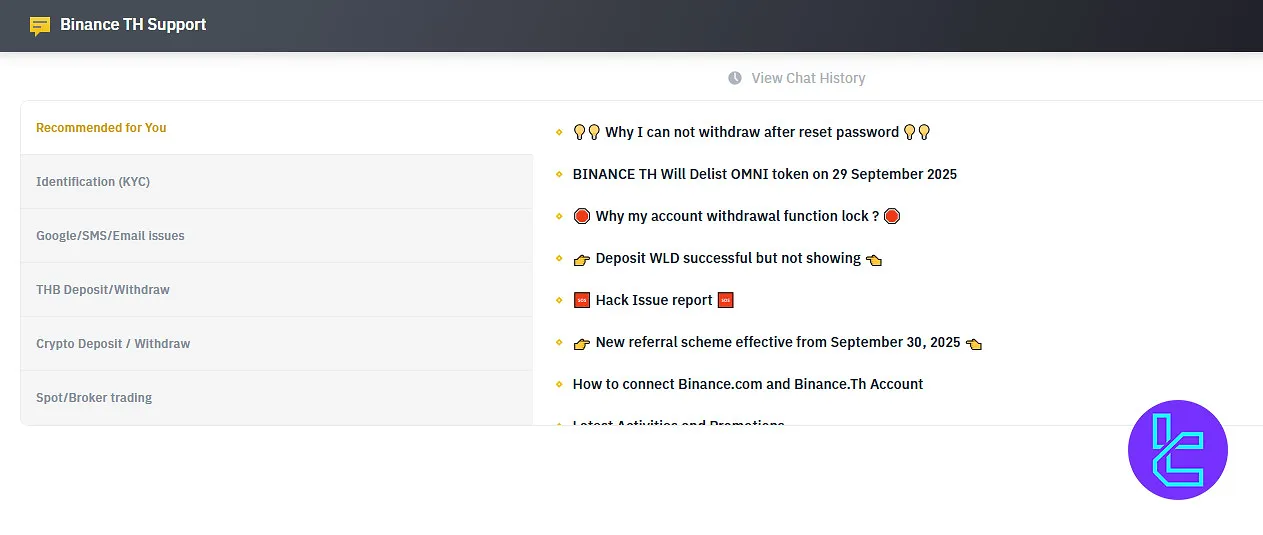
Task: Open View Chat History
Action: pos(808,78)
